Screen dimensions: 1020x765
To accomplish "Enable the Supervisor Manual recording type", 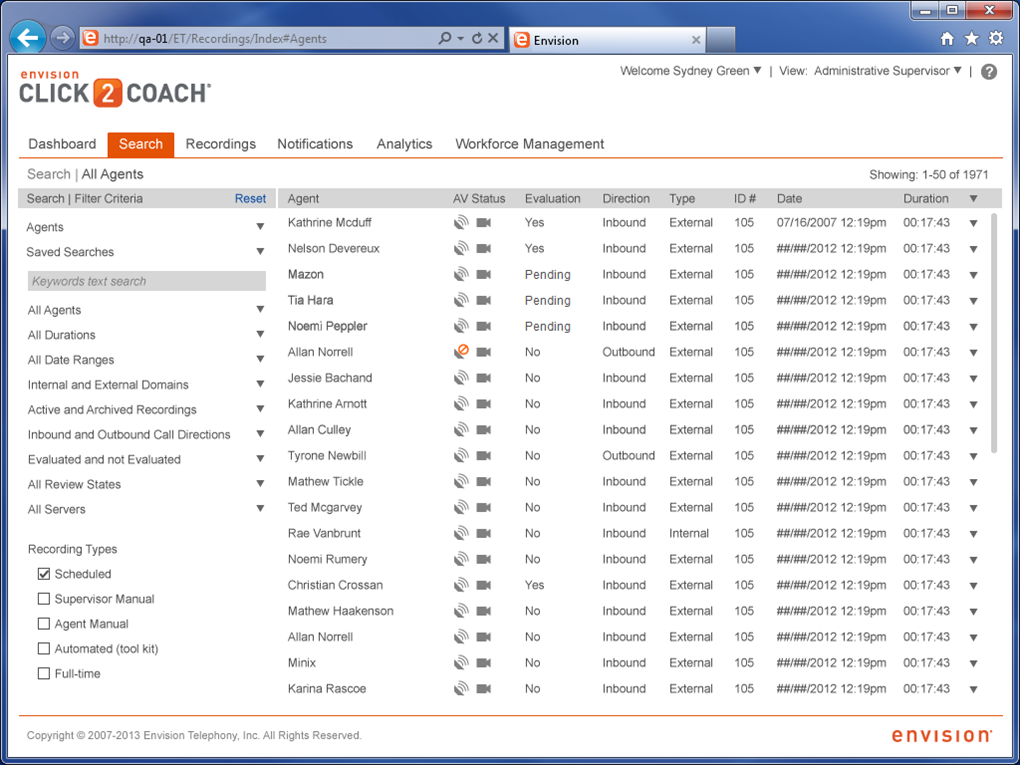I will coord(44,598).
